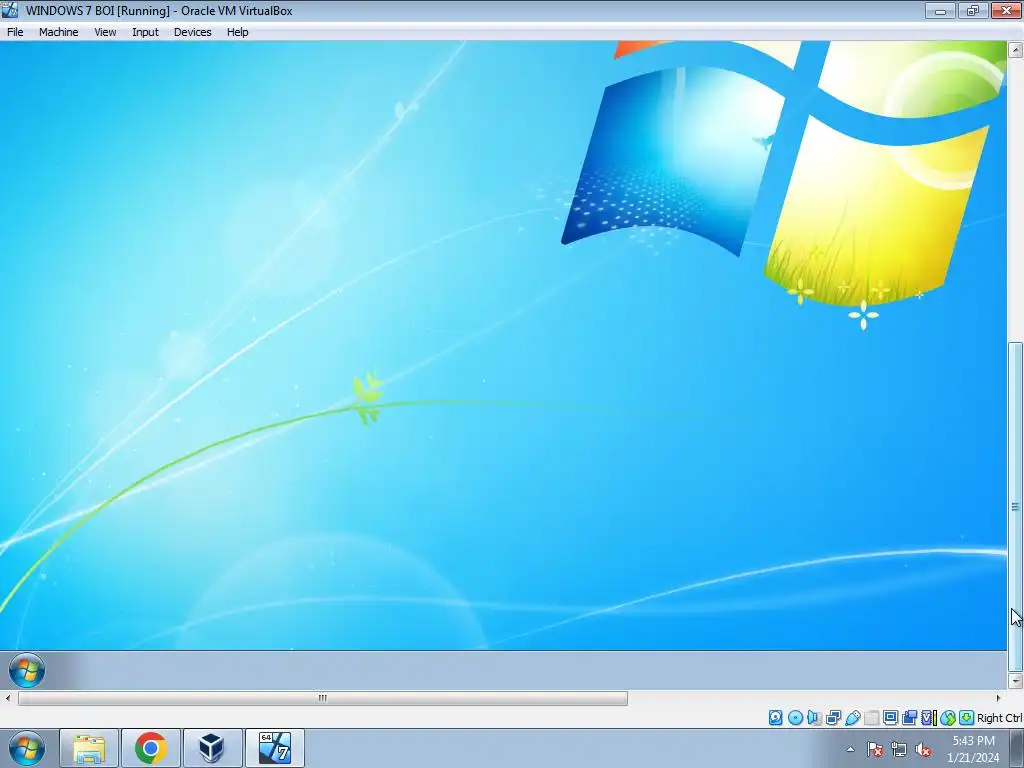Restore down the VirtualBox VM window

tap(973, 10)
